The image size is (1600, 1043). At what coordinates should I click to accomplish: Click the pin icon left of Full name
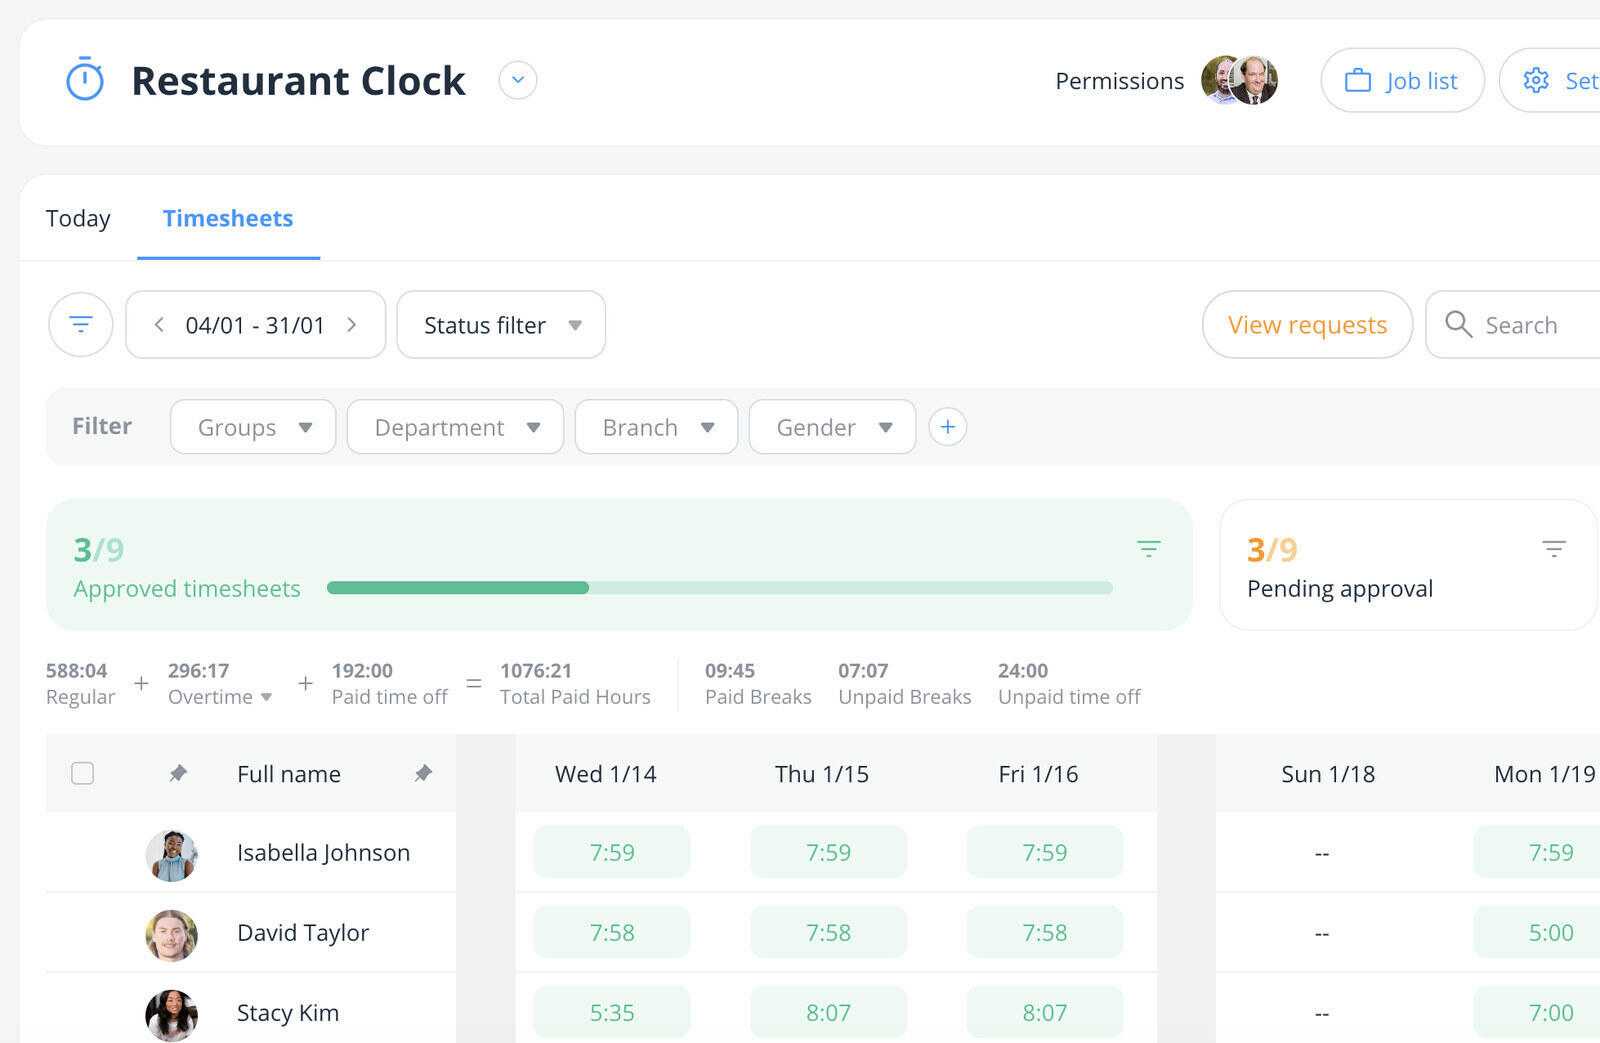click(x=178, y=773)
